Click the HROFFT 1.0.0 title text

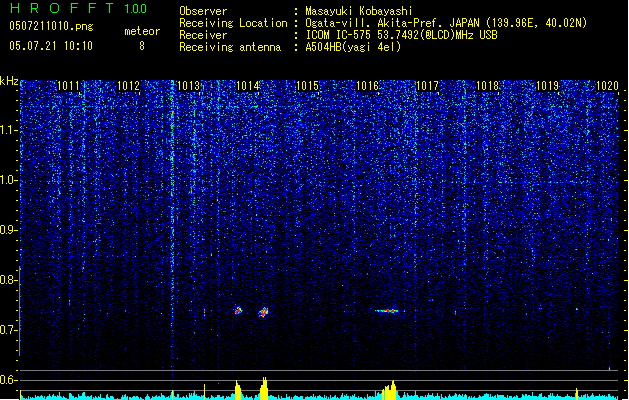pyautogui.click(x=78, y=8)
